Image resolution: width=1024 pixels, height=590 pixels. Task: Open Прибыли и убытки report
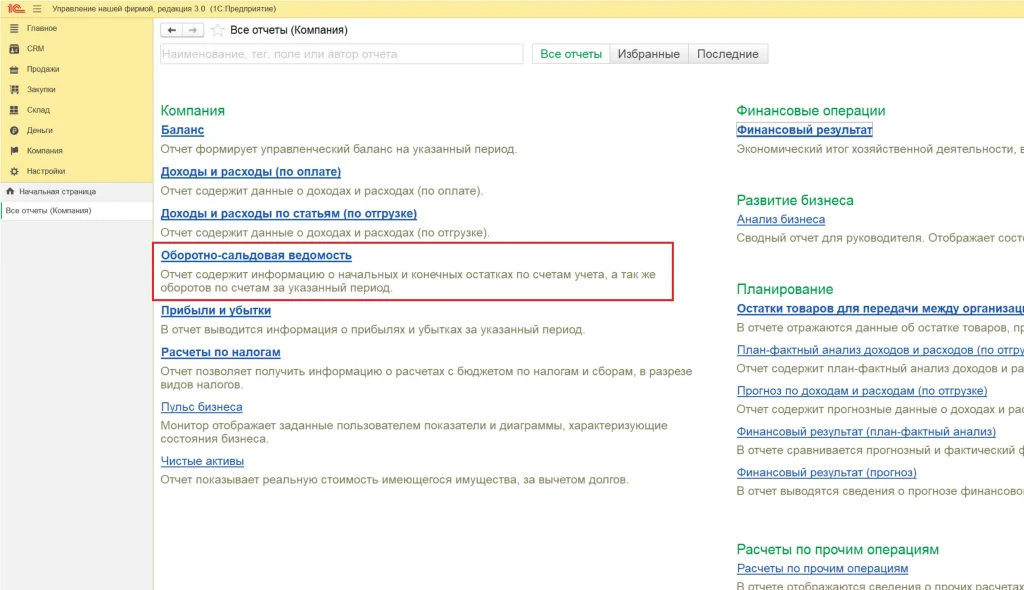tap(215, 311)
